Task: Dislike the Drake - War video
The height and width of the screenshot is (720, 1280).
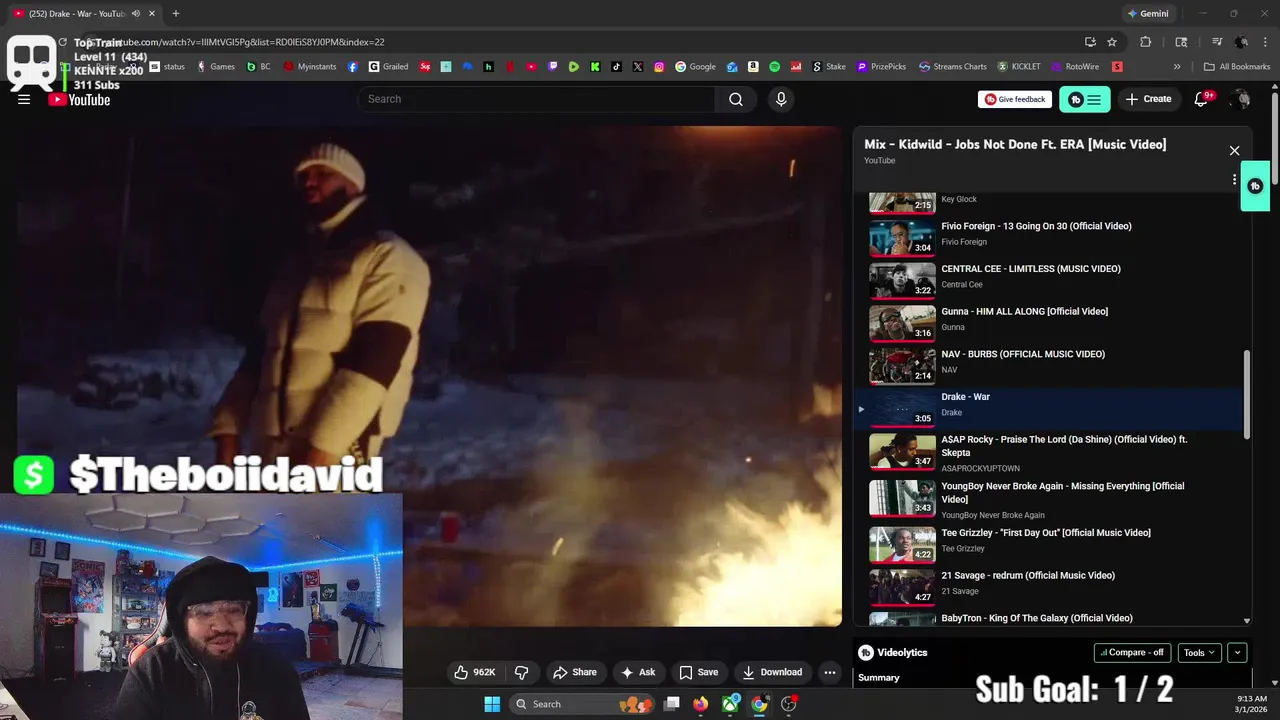Action: coord(521,672)
